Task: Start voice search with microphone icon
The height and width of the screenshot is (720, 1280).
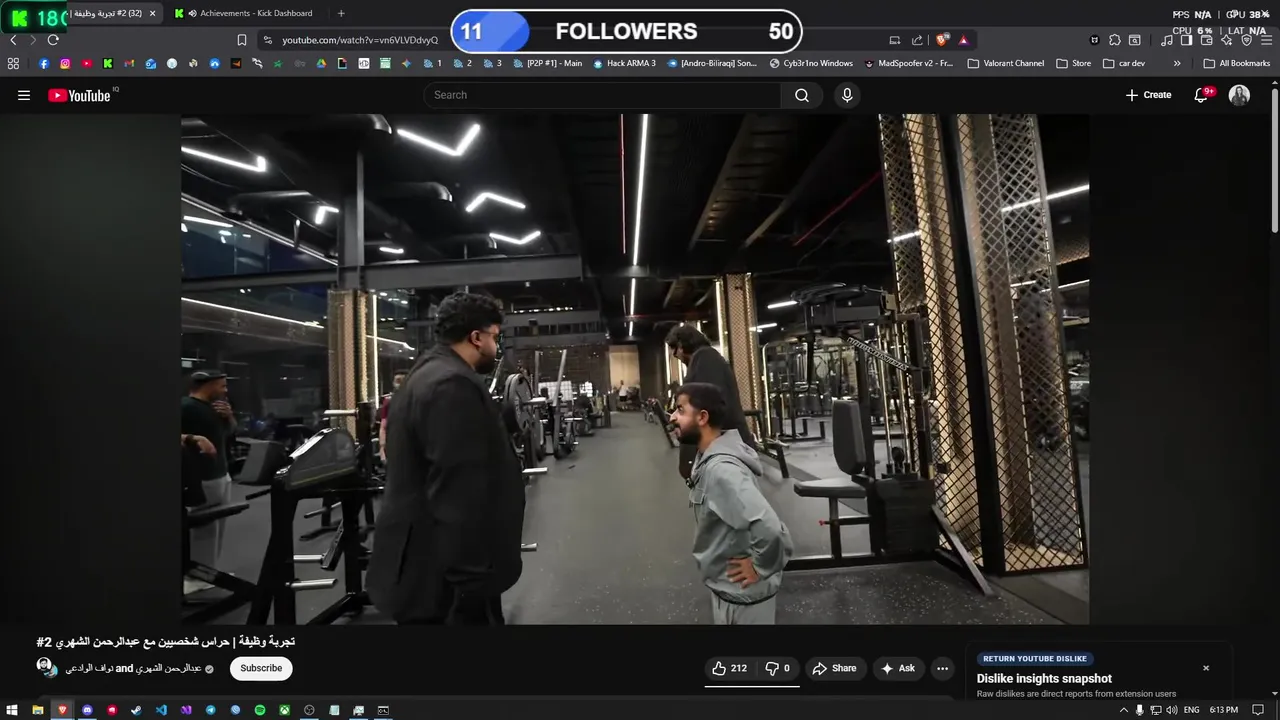Action: (847, 95)
